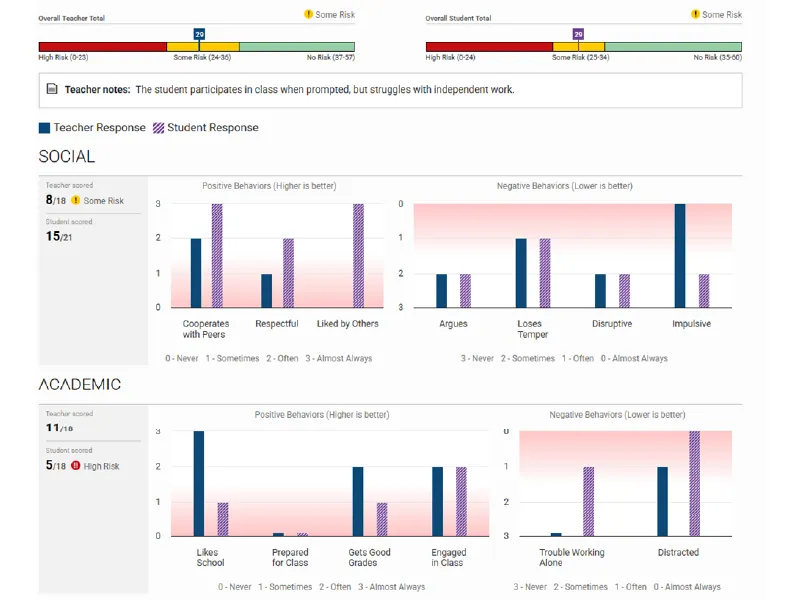800x600 pixels.
Task: Click the 'Prepared for Class' axis label
Action: tap(290, 557)
